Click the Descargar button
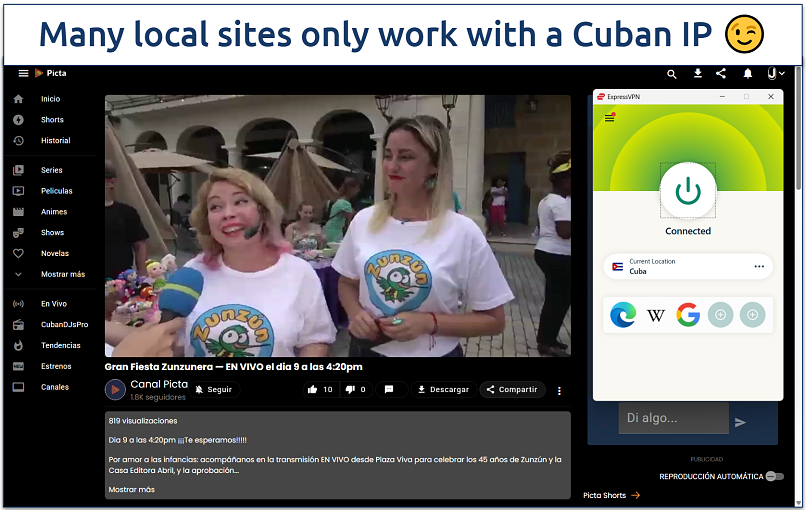This screenshot has height=510, width=806. point(443,390)
